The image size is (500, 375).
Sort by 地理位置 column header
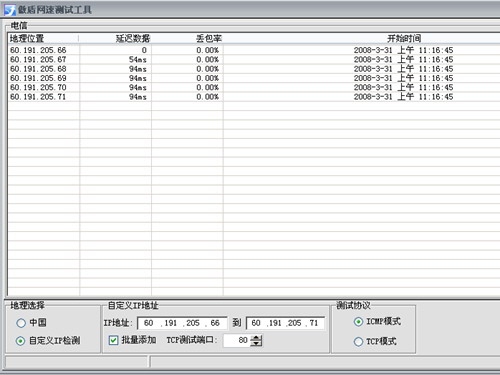point(43,38)
